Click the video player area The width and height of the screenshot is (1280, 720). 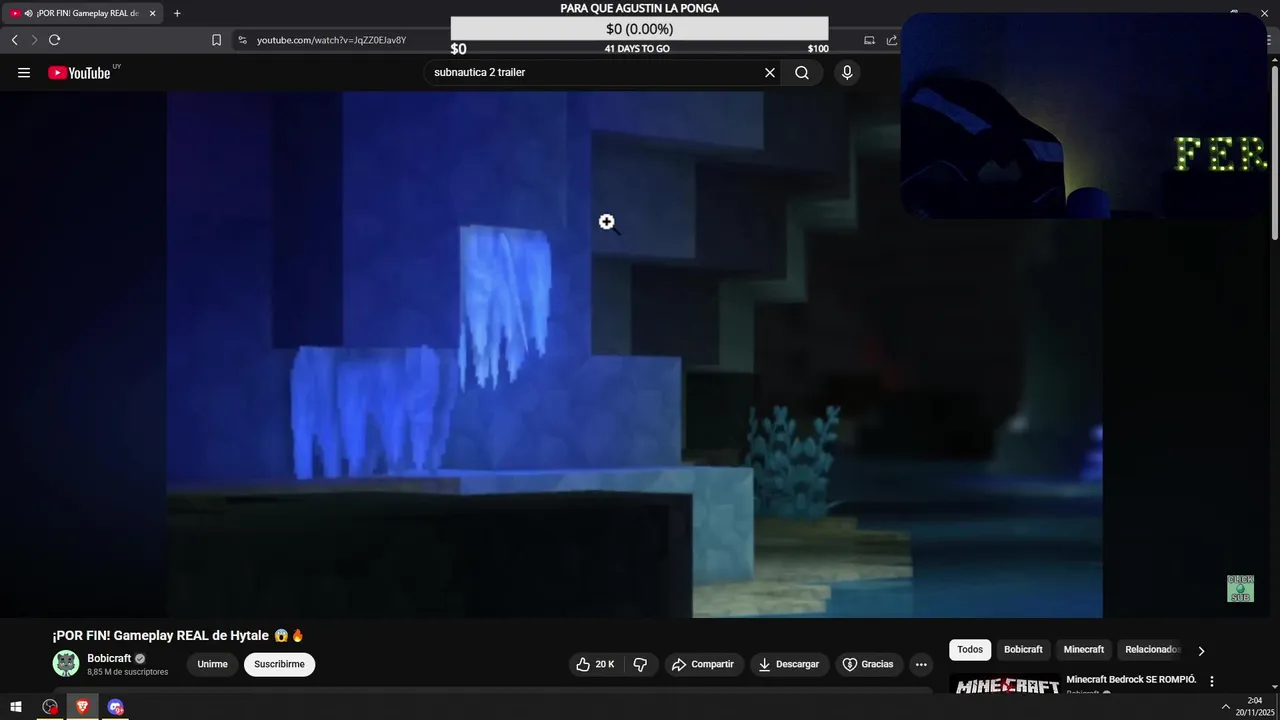634,354
